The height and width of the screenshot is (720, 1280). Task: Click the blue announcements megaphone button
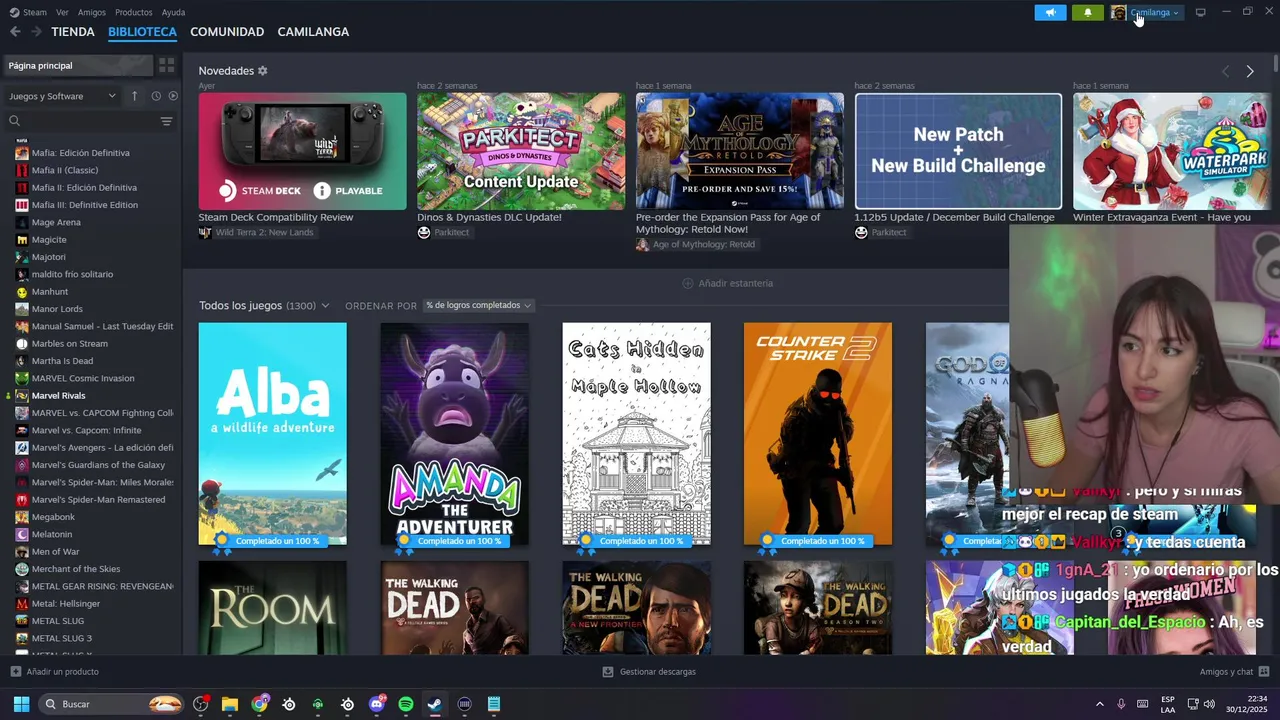[1050, 12]
